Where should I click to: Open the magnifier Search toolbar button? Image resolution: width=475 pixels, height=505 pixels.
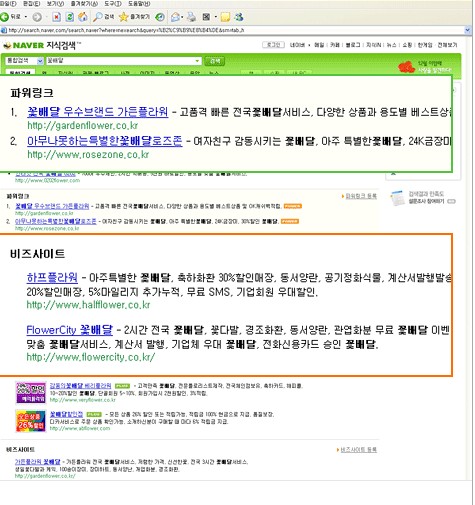pyautogui.click(x=103, y=17)
